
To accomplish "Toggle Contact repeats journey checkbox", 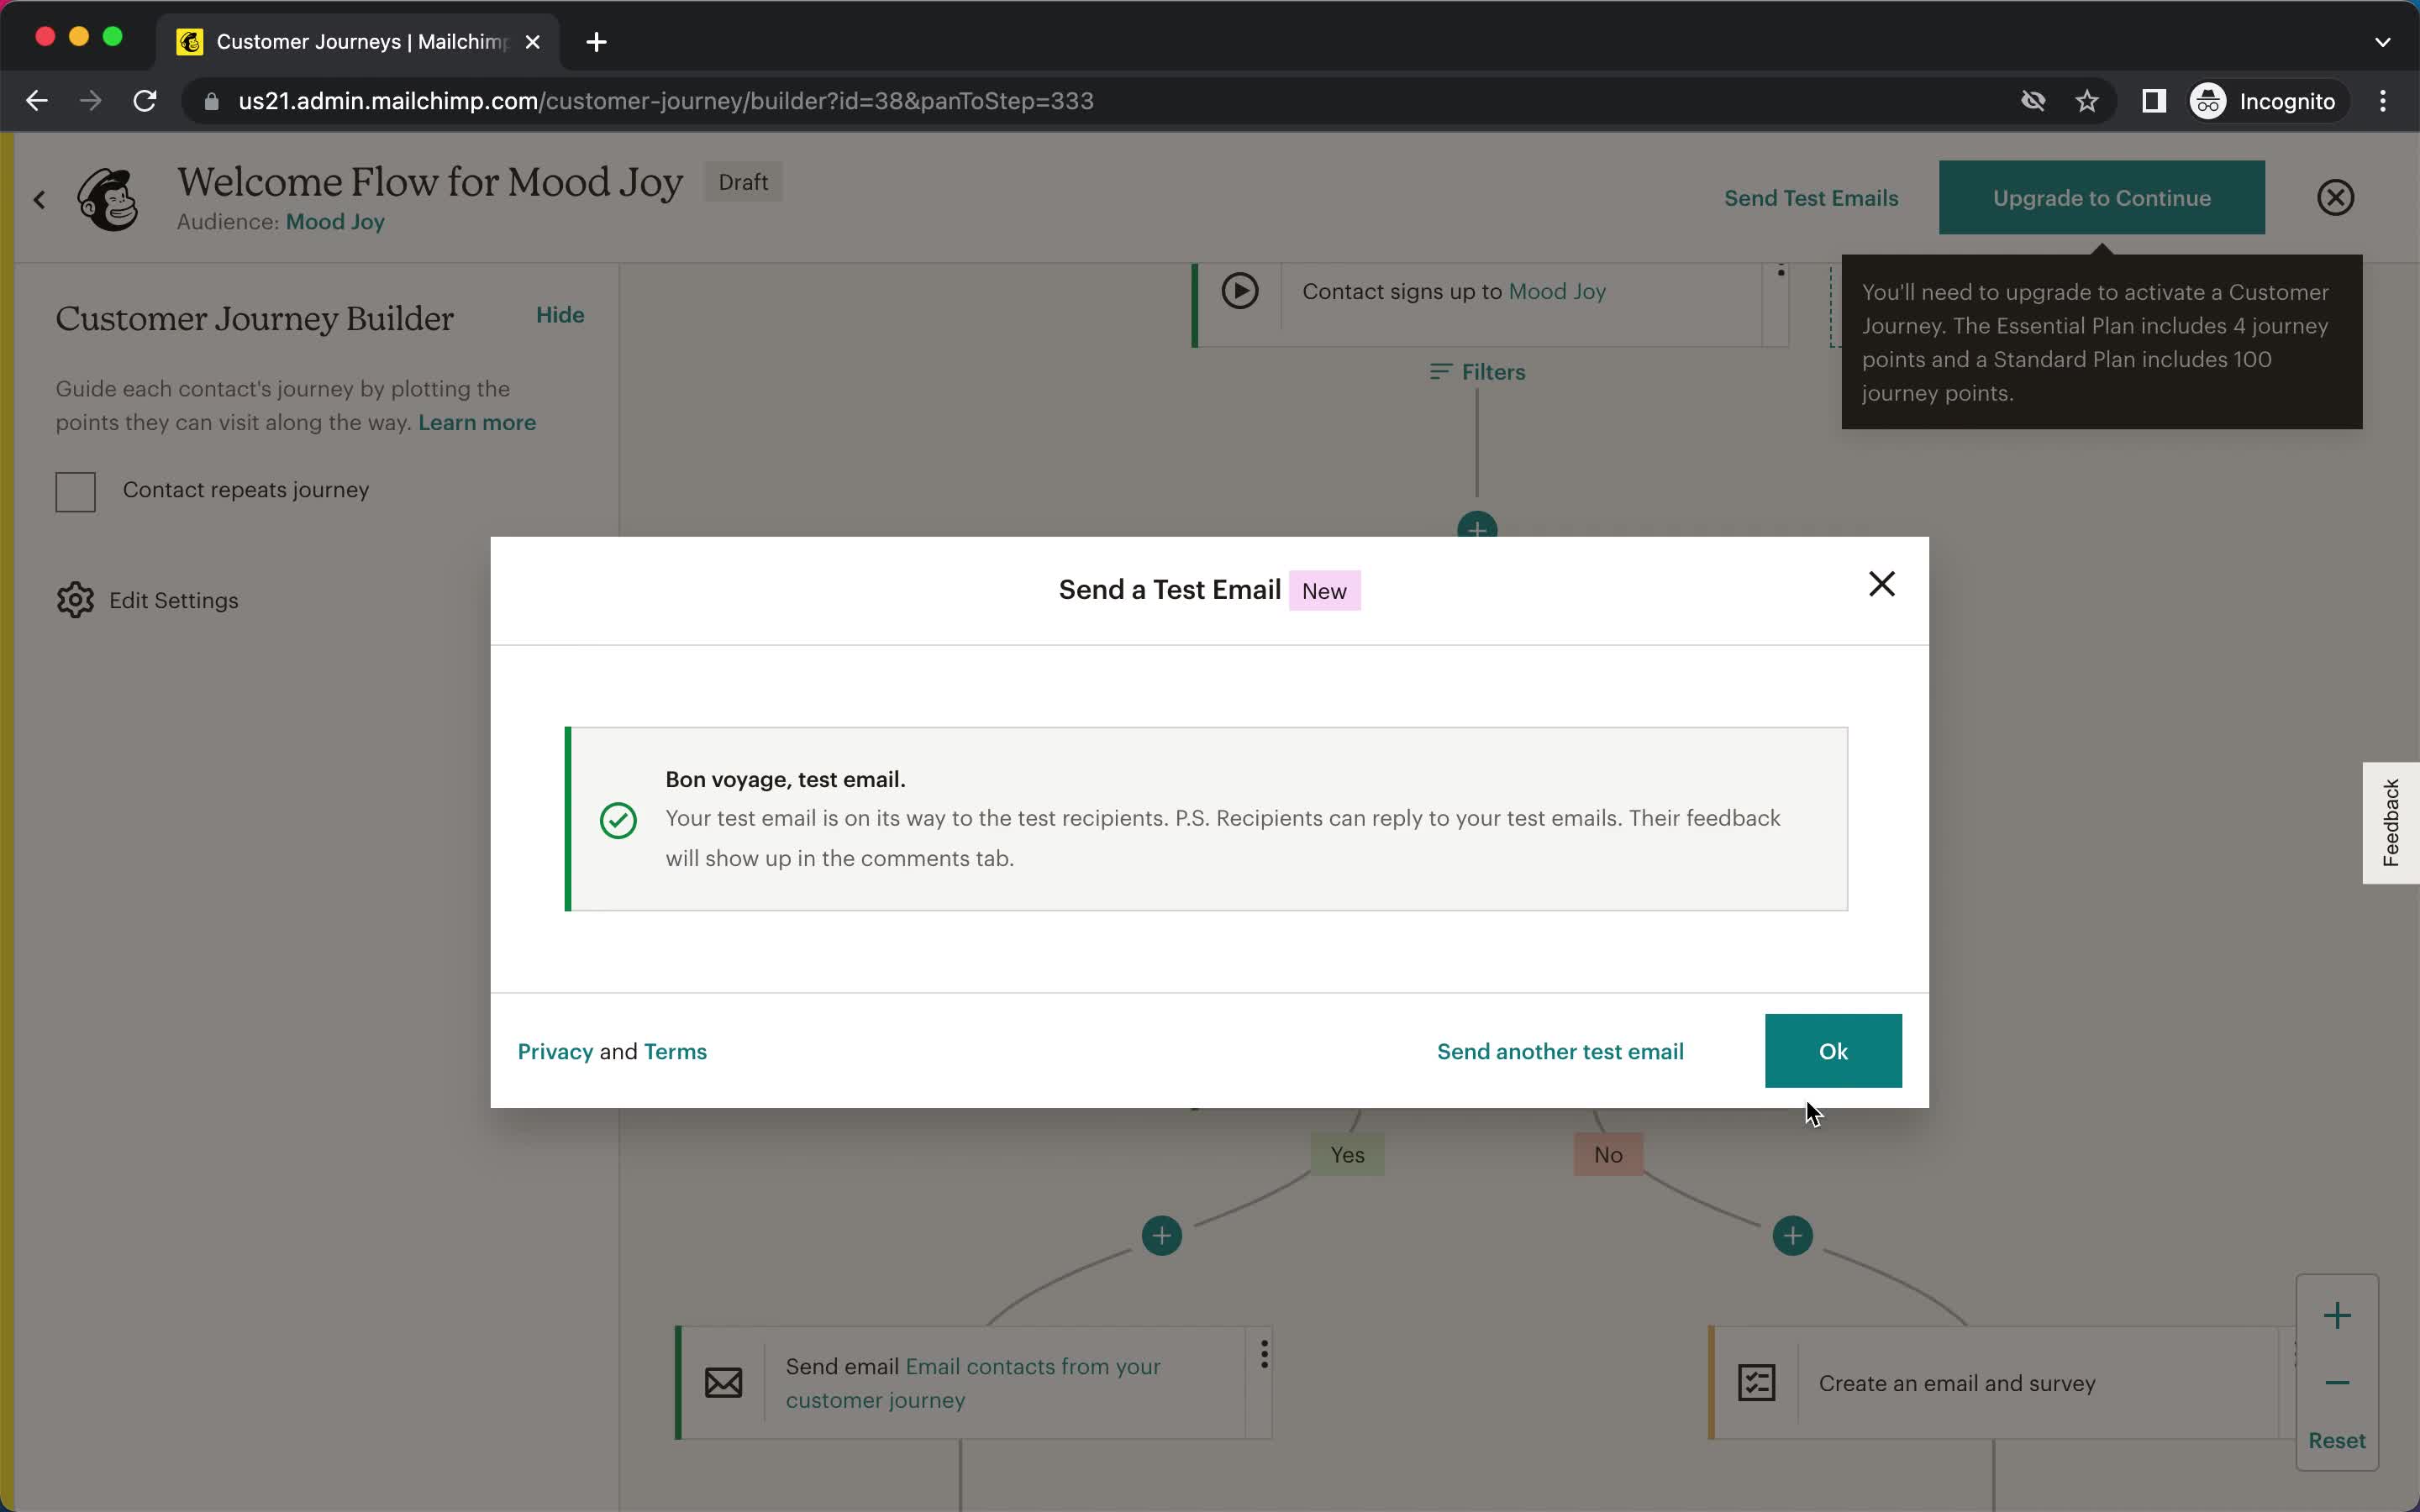I will point(75,490).
